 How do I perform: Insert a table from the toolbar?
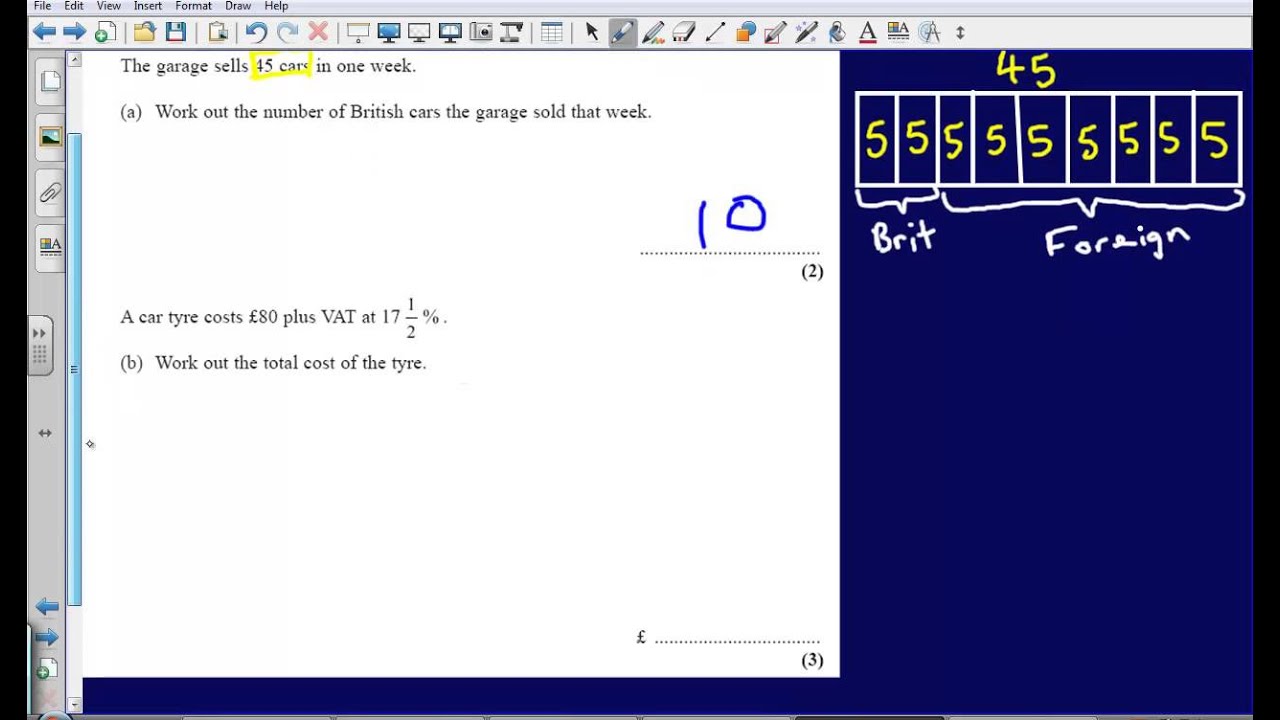coord(551,32)
